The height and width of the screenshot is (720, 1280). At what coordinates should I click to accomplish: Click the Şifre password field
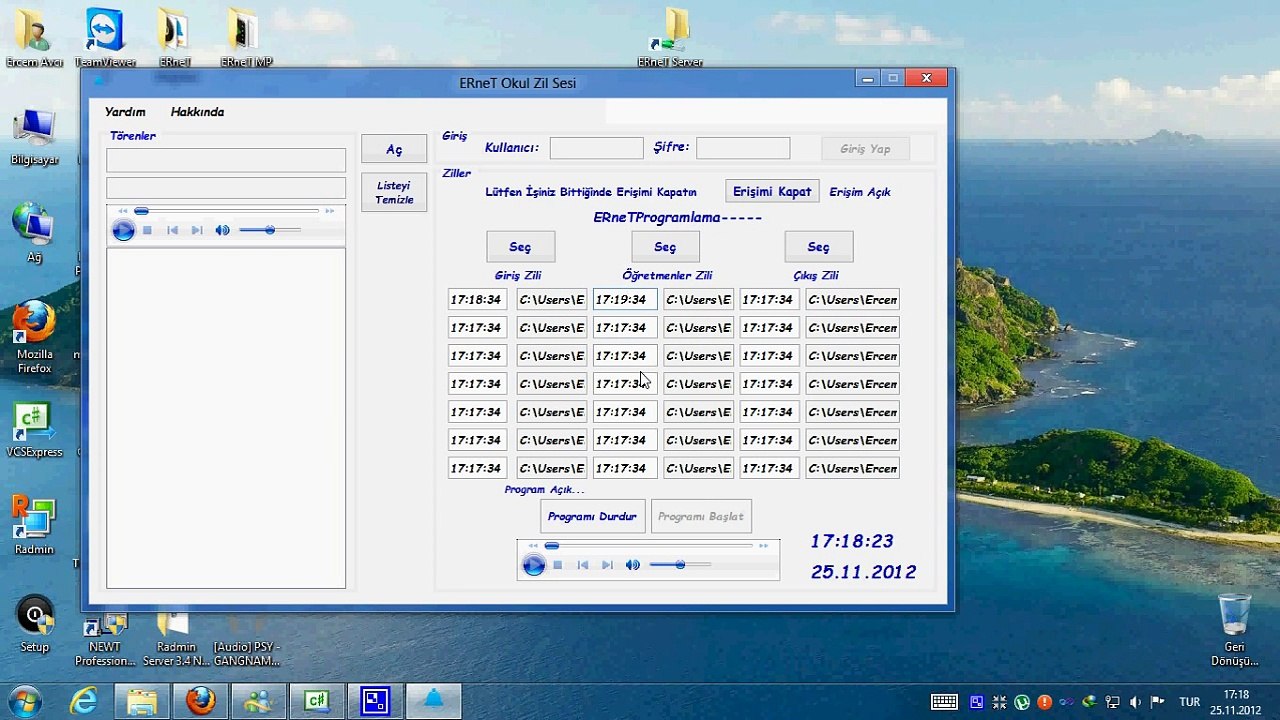tap(743, 148)
